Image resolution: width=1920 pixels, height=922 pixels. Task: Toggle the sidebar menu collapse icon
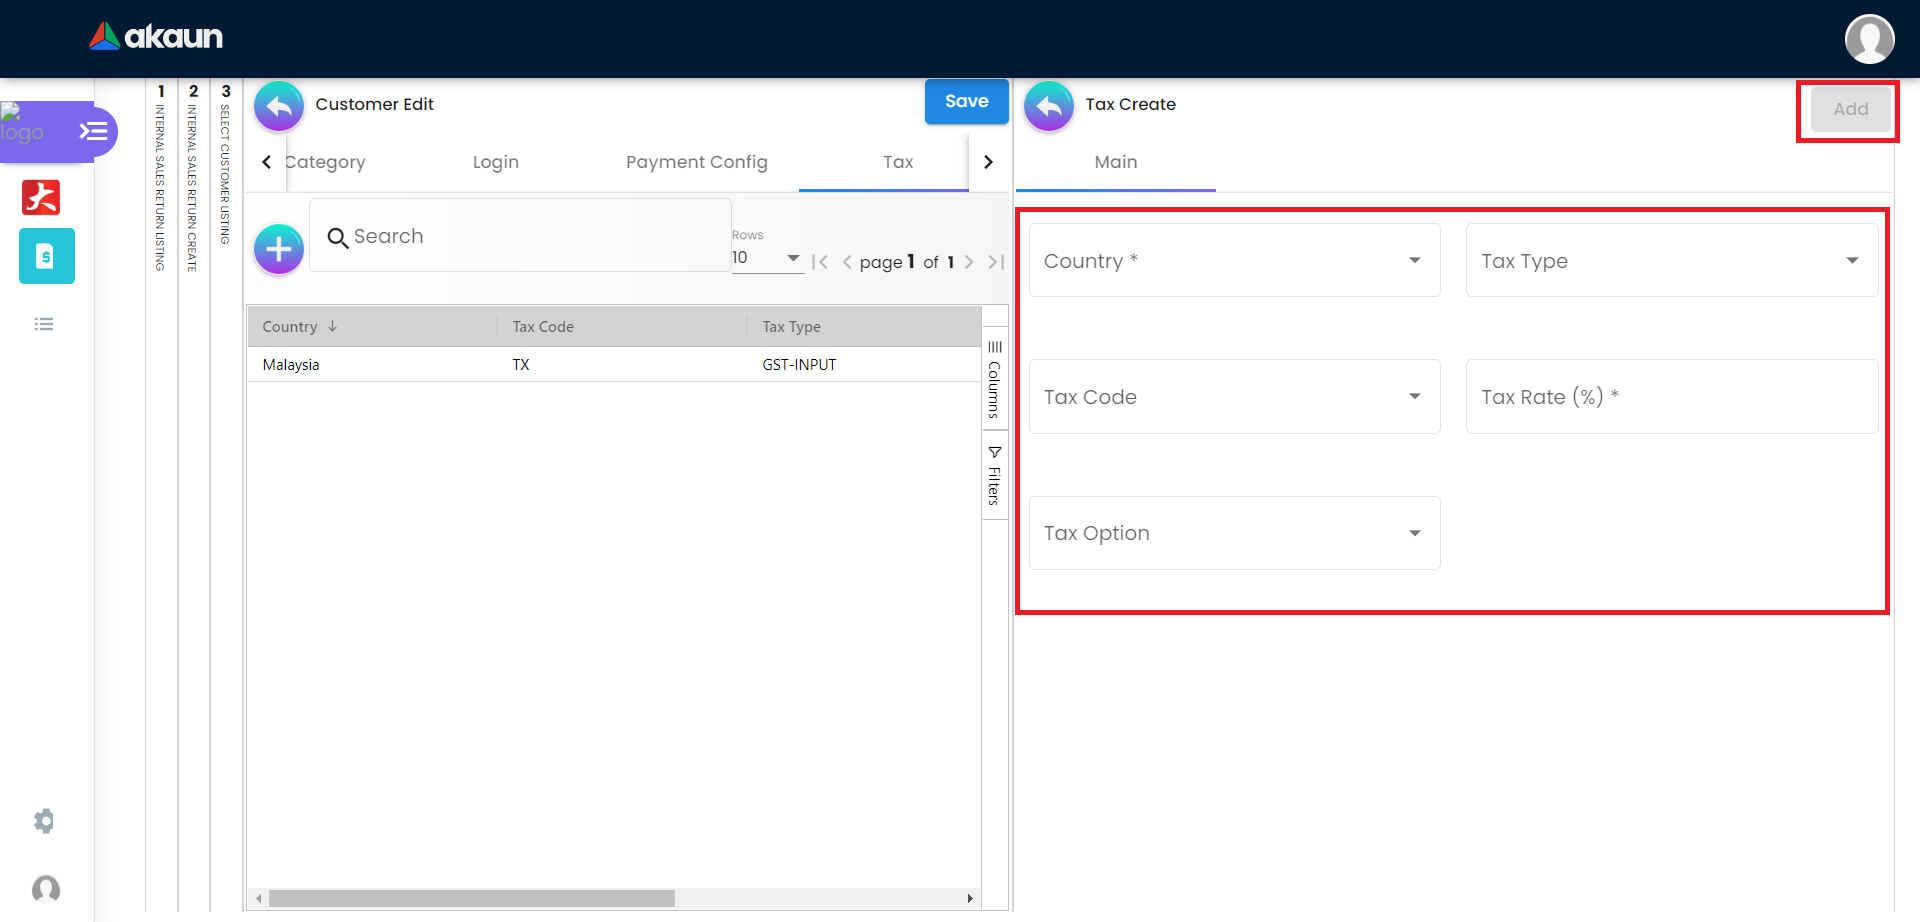pos(93,131)
